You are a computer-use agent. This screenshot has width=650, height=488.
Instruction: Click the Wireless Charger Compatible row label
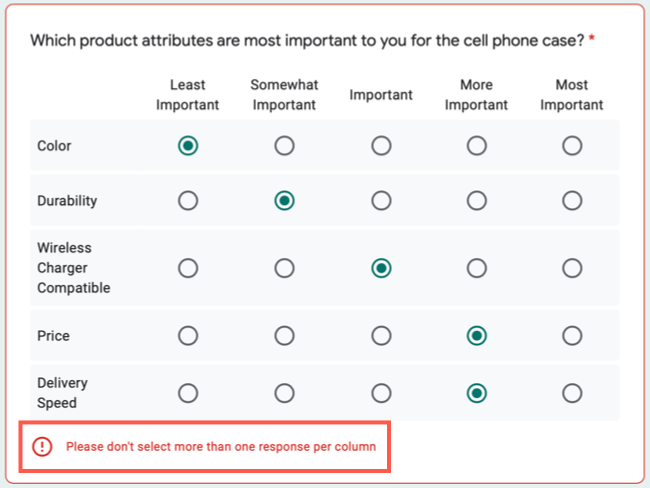coord(74,268)
